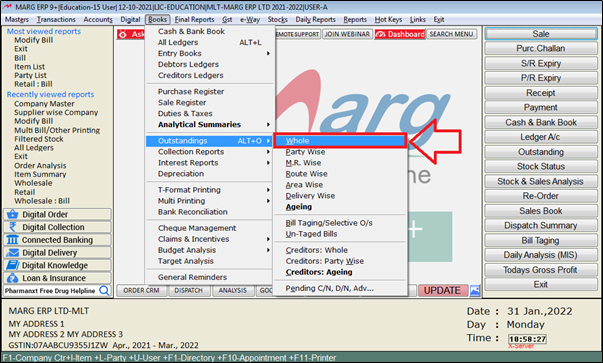
Task: Click the Sale button in right panel
Action: [x=541, y=34]
